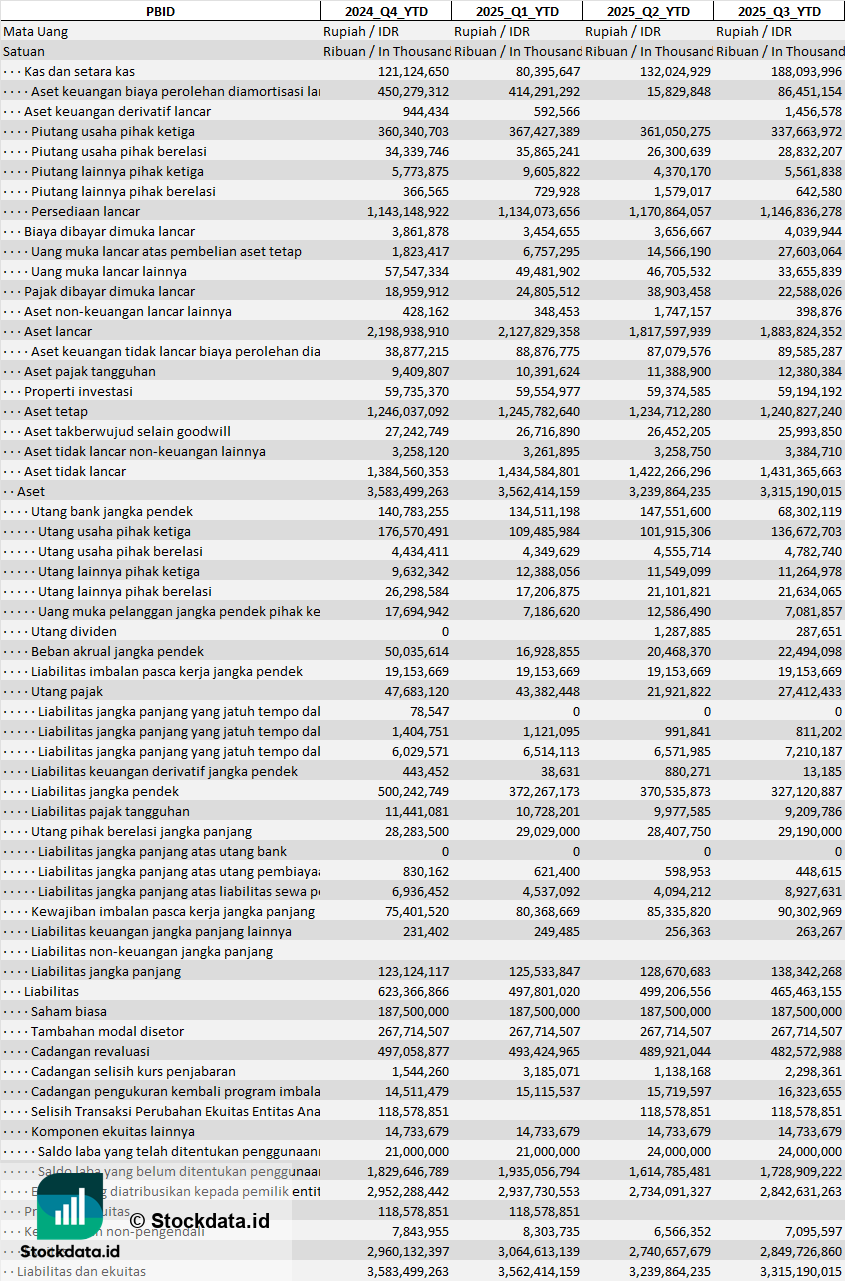Viewport: 845px width, 1281px height.
Task: Click value 121,124,650 for cash in 2024 Q4
Action: pos(413,71)
